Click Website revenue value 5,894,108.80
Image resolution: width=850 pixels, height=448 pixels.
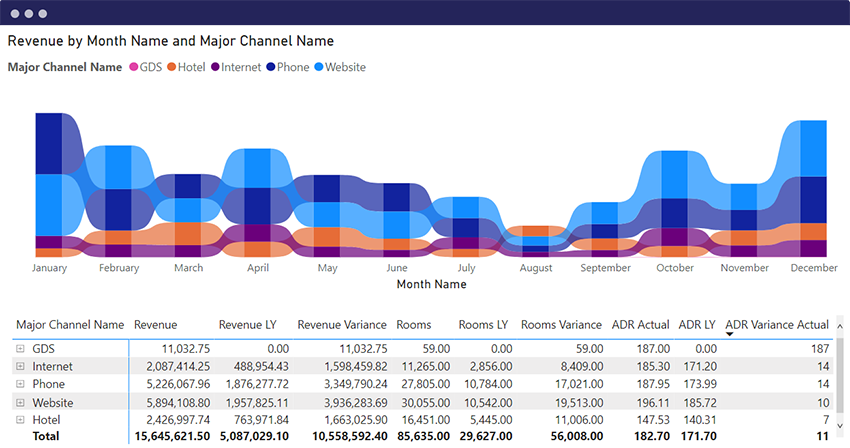click(x=178, y=403)
